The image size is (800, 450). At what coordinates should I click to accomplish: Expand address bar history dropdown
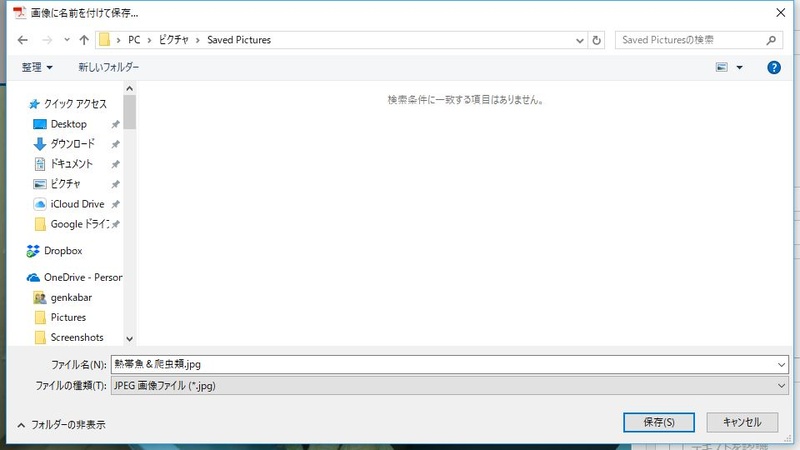click(580, 40)
